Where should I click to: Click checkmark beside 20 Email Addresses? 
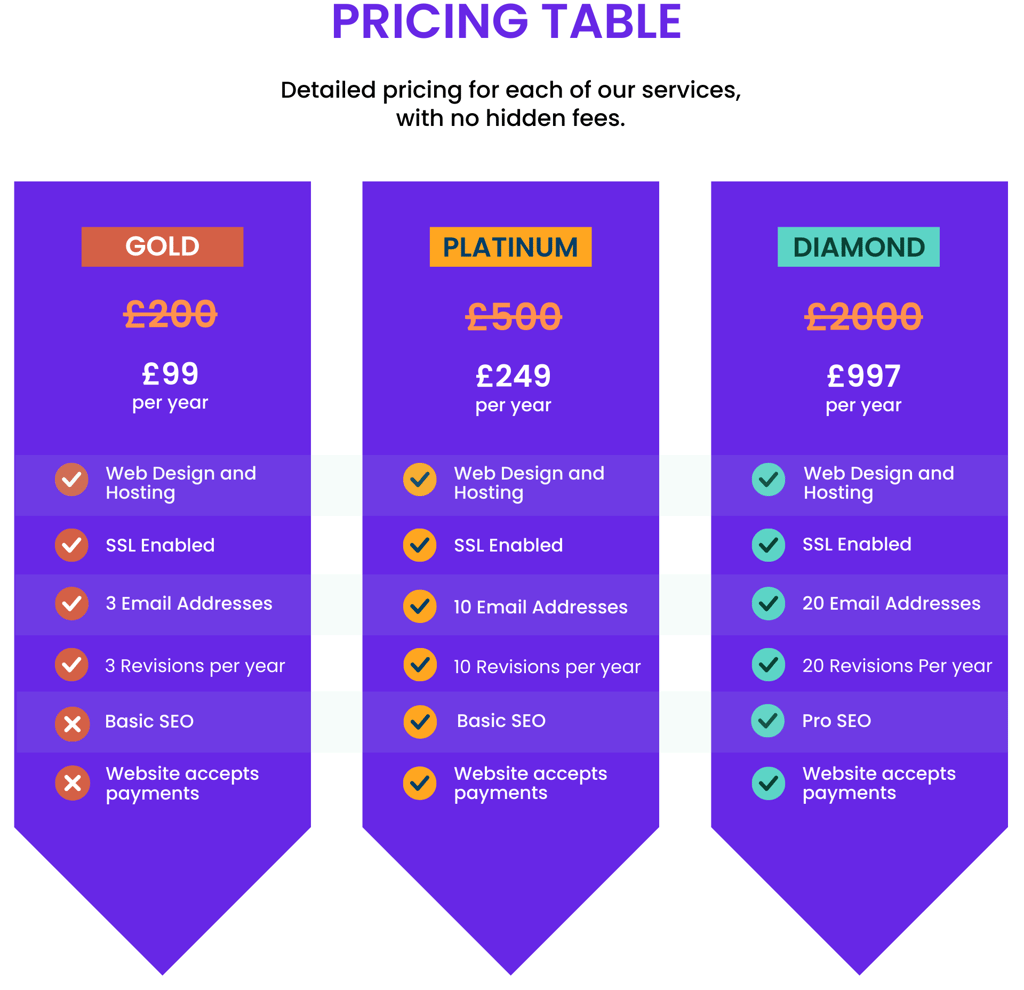[x=769, y=603]
